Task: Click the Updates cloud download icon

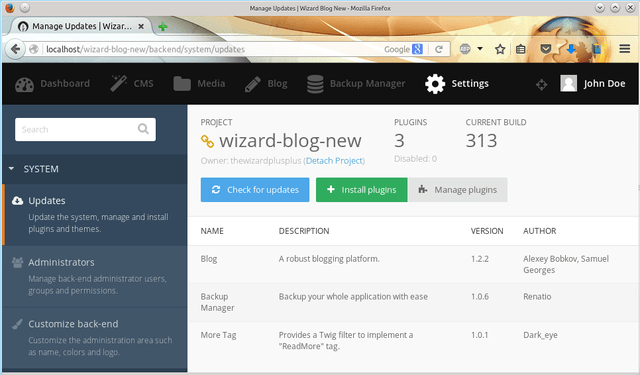Action: coord(18,201)
